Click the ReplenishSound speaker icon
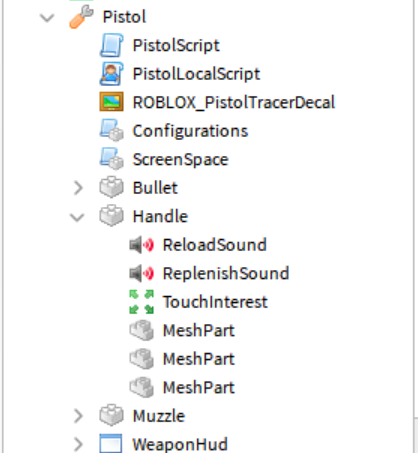This screenshot has height=453, width=418. pyautogui.click(x=142, y=274)
